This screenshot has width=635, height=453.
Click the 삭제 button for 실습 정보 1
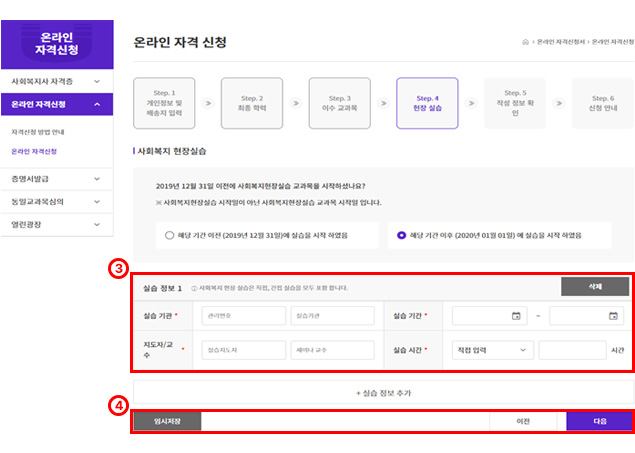click(x=595, y=287)
